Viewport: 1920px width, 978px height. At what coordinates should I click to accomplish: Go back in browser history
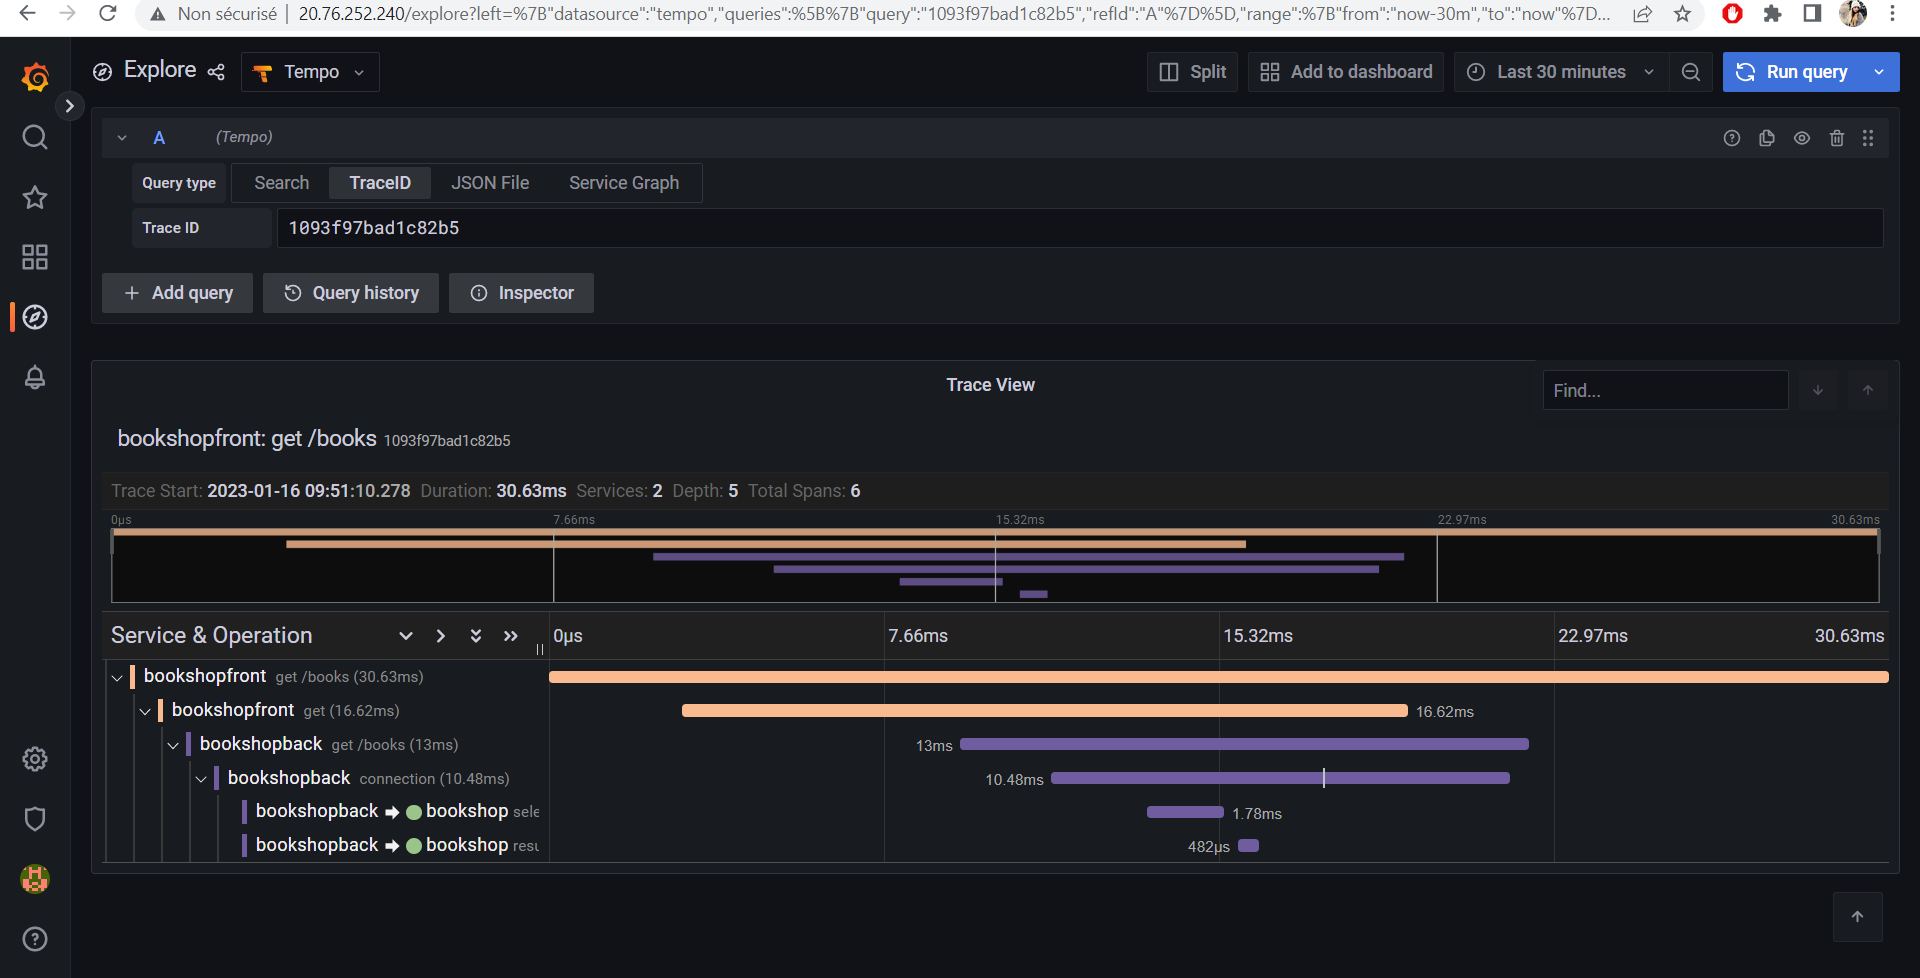pyautogui.click(x=27, y=14)
